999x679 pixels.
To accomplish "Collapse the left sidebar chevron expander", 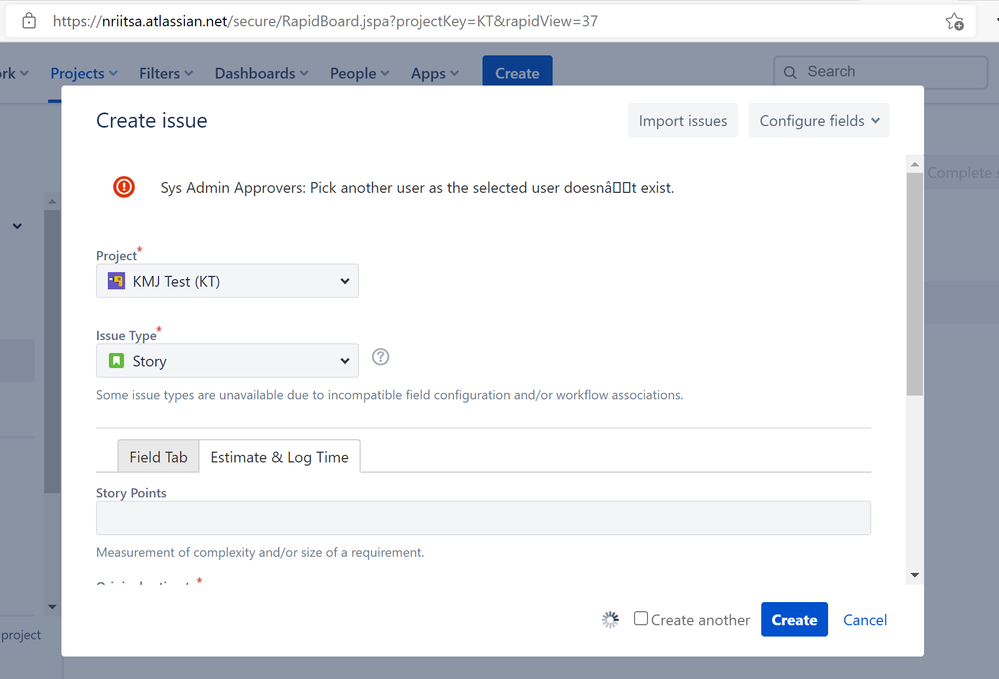I will click(x=17, y=226).
